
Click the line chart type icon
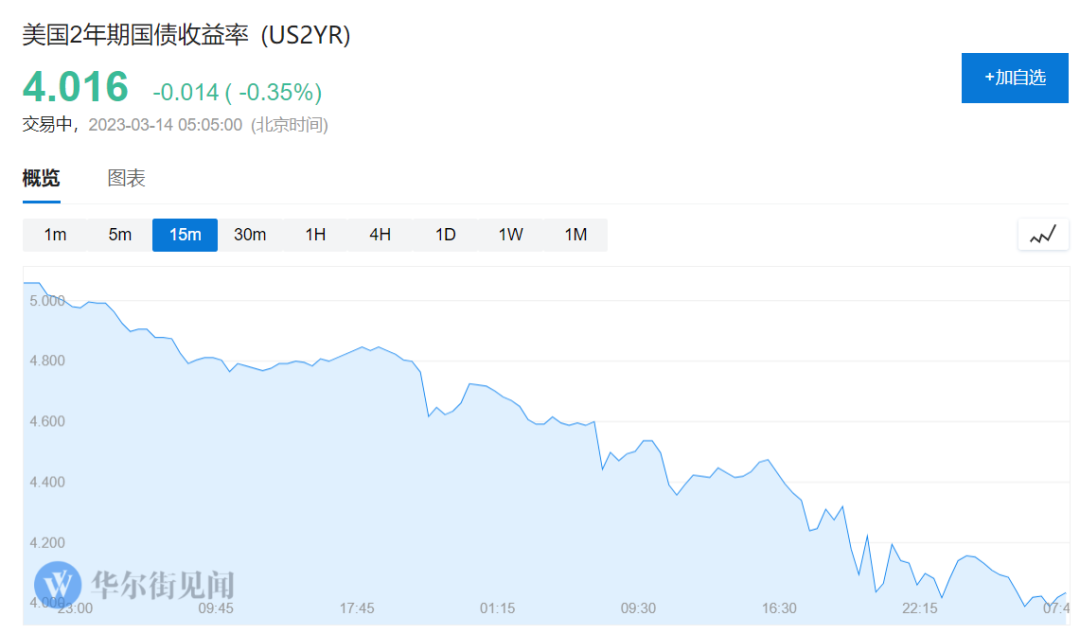(1043, 235)
